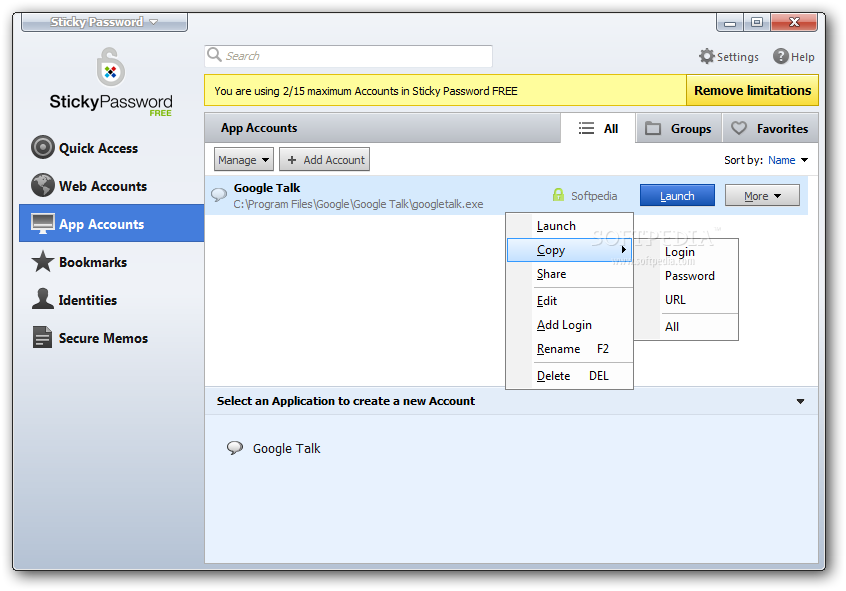Open Settings
The height and width of the screenshot is (591, 846).
point(729,57)
